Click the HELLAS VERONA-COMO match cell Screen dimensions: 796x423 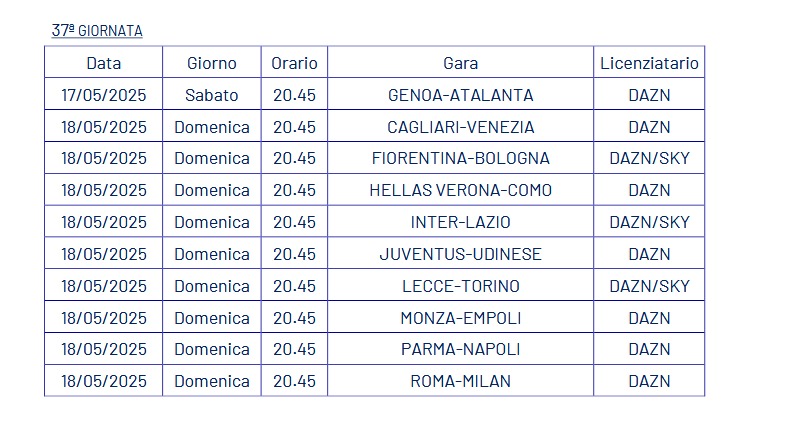click(x=460, y=190)
